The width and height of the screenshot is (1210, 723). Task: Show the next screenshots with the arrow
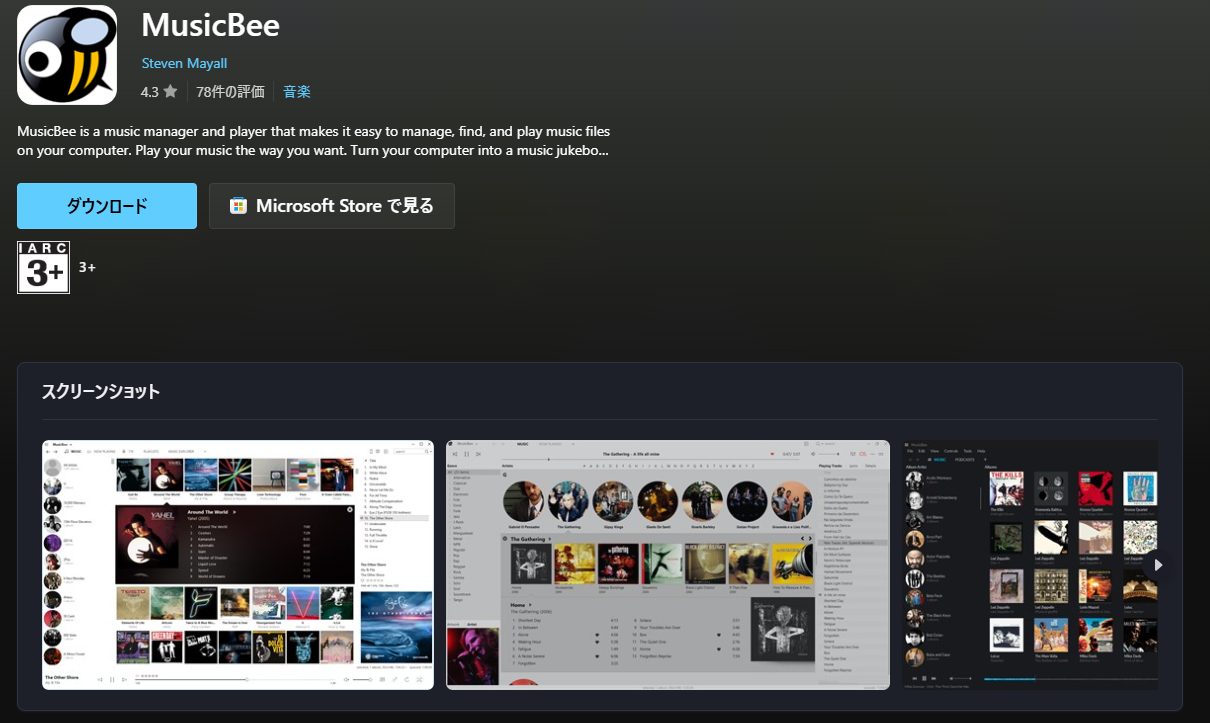[x=1158, y=565]
